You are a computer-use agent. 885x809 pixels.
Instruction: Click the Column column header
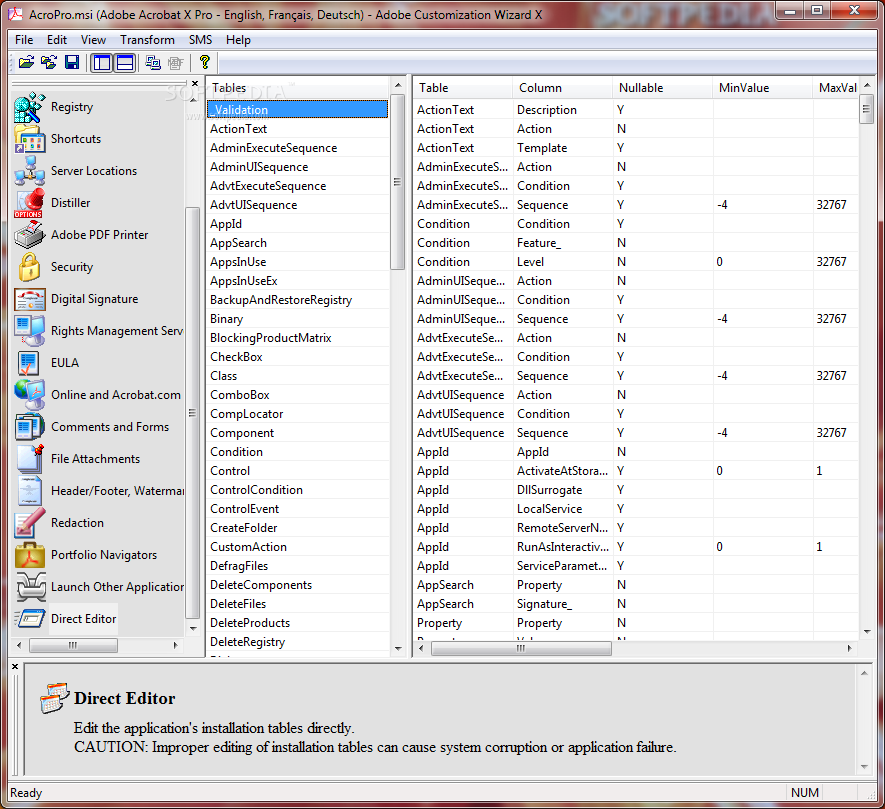click(562, 88)
